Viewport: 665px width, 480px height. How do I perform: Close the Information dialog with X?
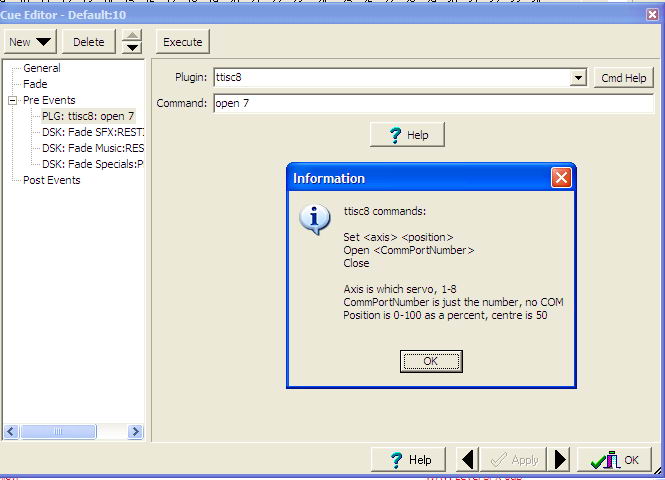click(561, 178)
